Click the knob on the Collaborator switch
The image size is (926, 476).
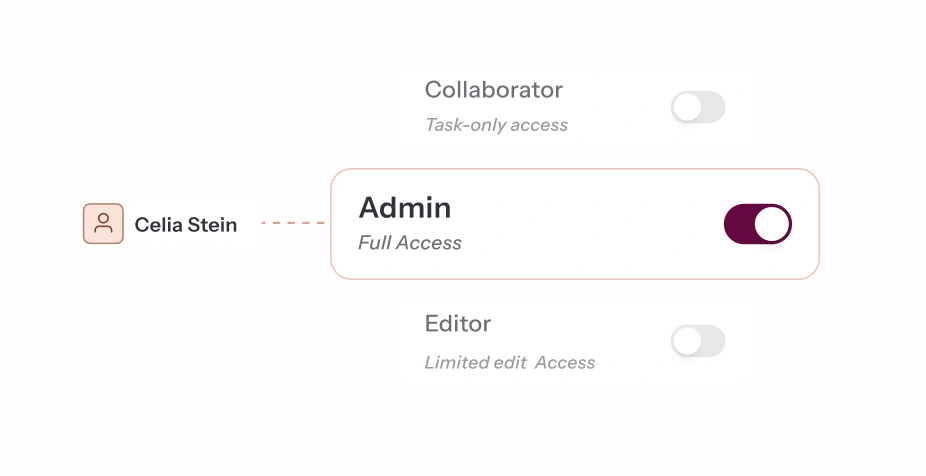click(x=687, y=107)
